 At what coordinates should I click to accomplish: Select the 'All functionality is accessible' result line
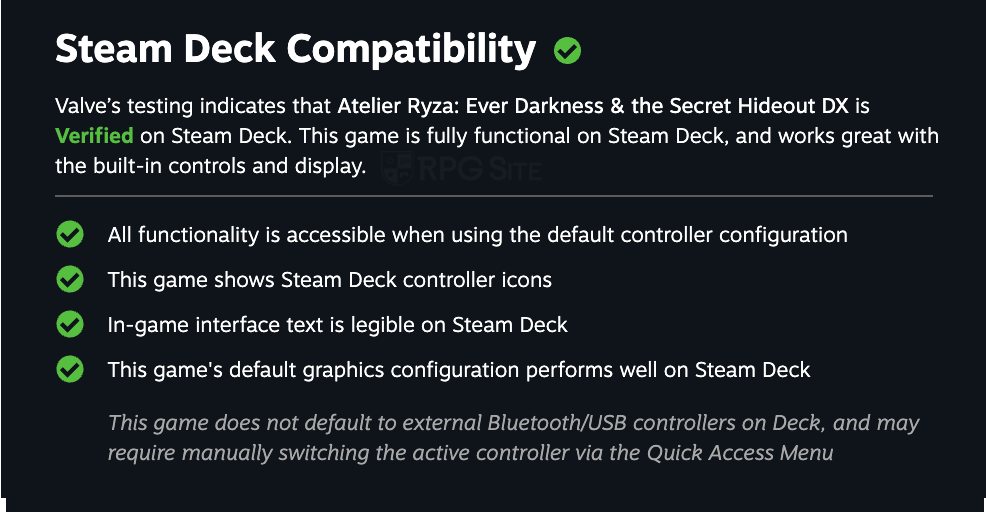477,235
